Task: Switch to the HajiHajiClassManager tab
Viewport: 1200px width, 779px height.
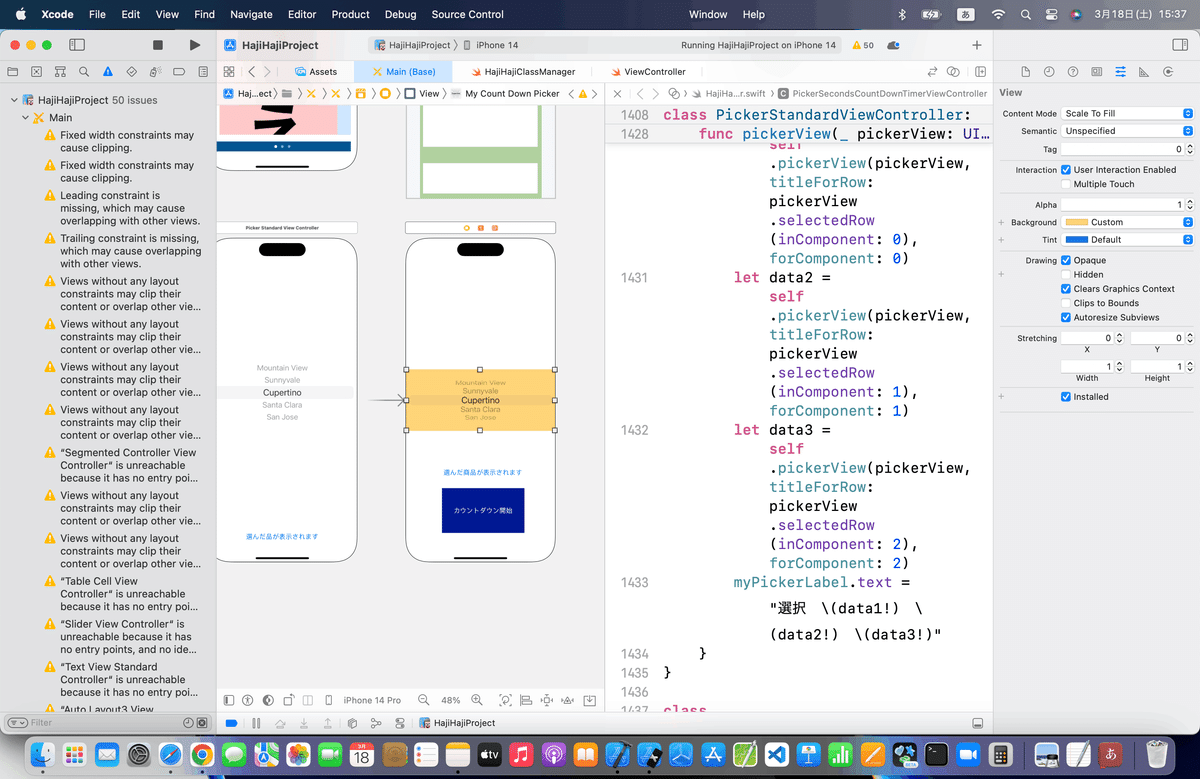Action: [x=521, y=72]
